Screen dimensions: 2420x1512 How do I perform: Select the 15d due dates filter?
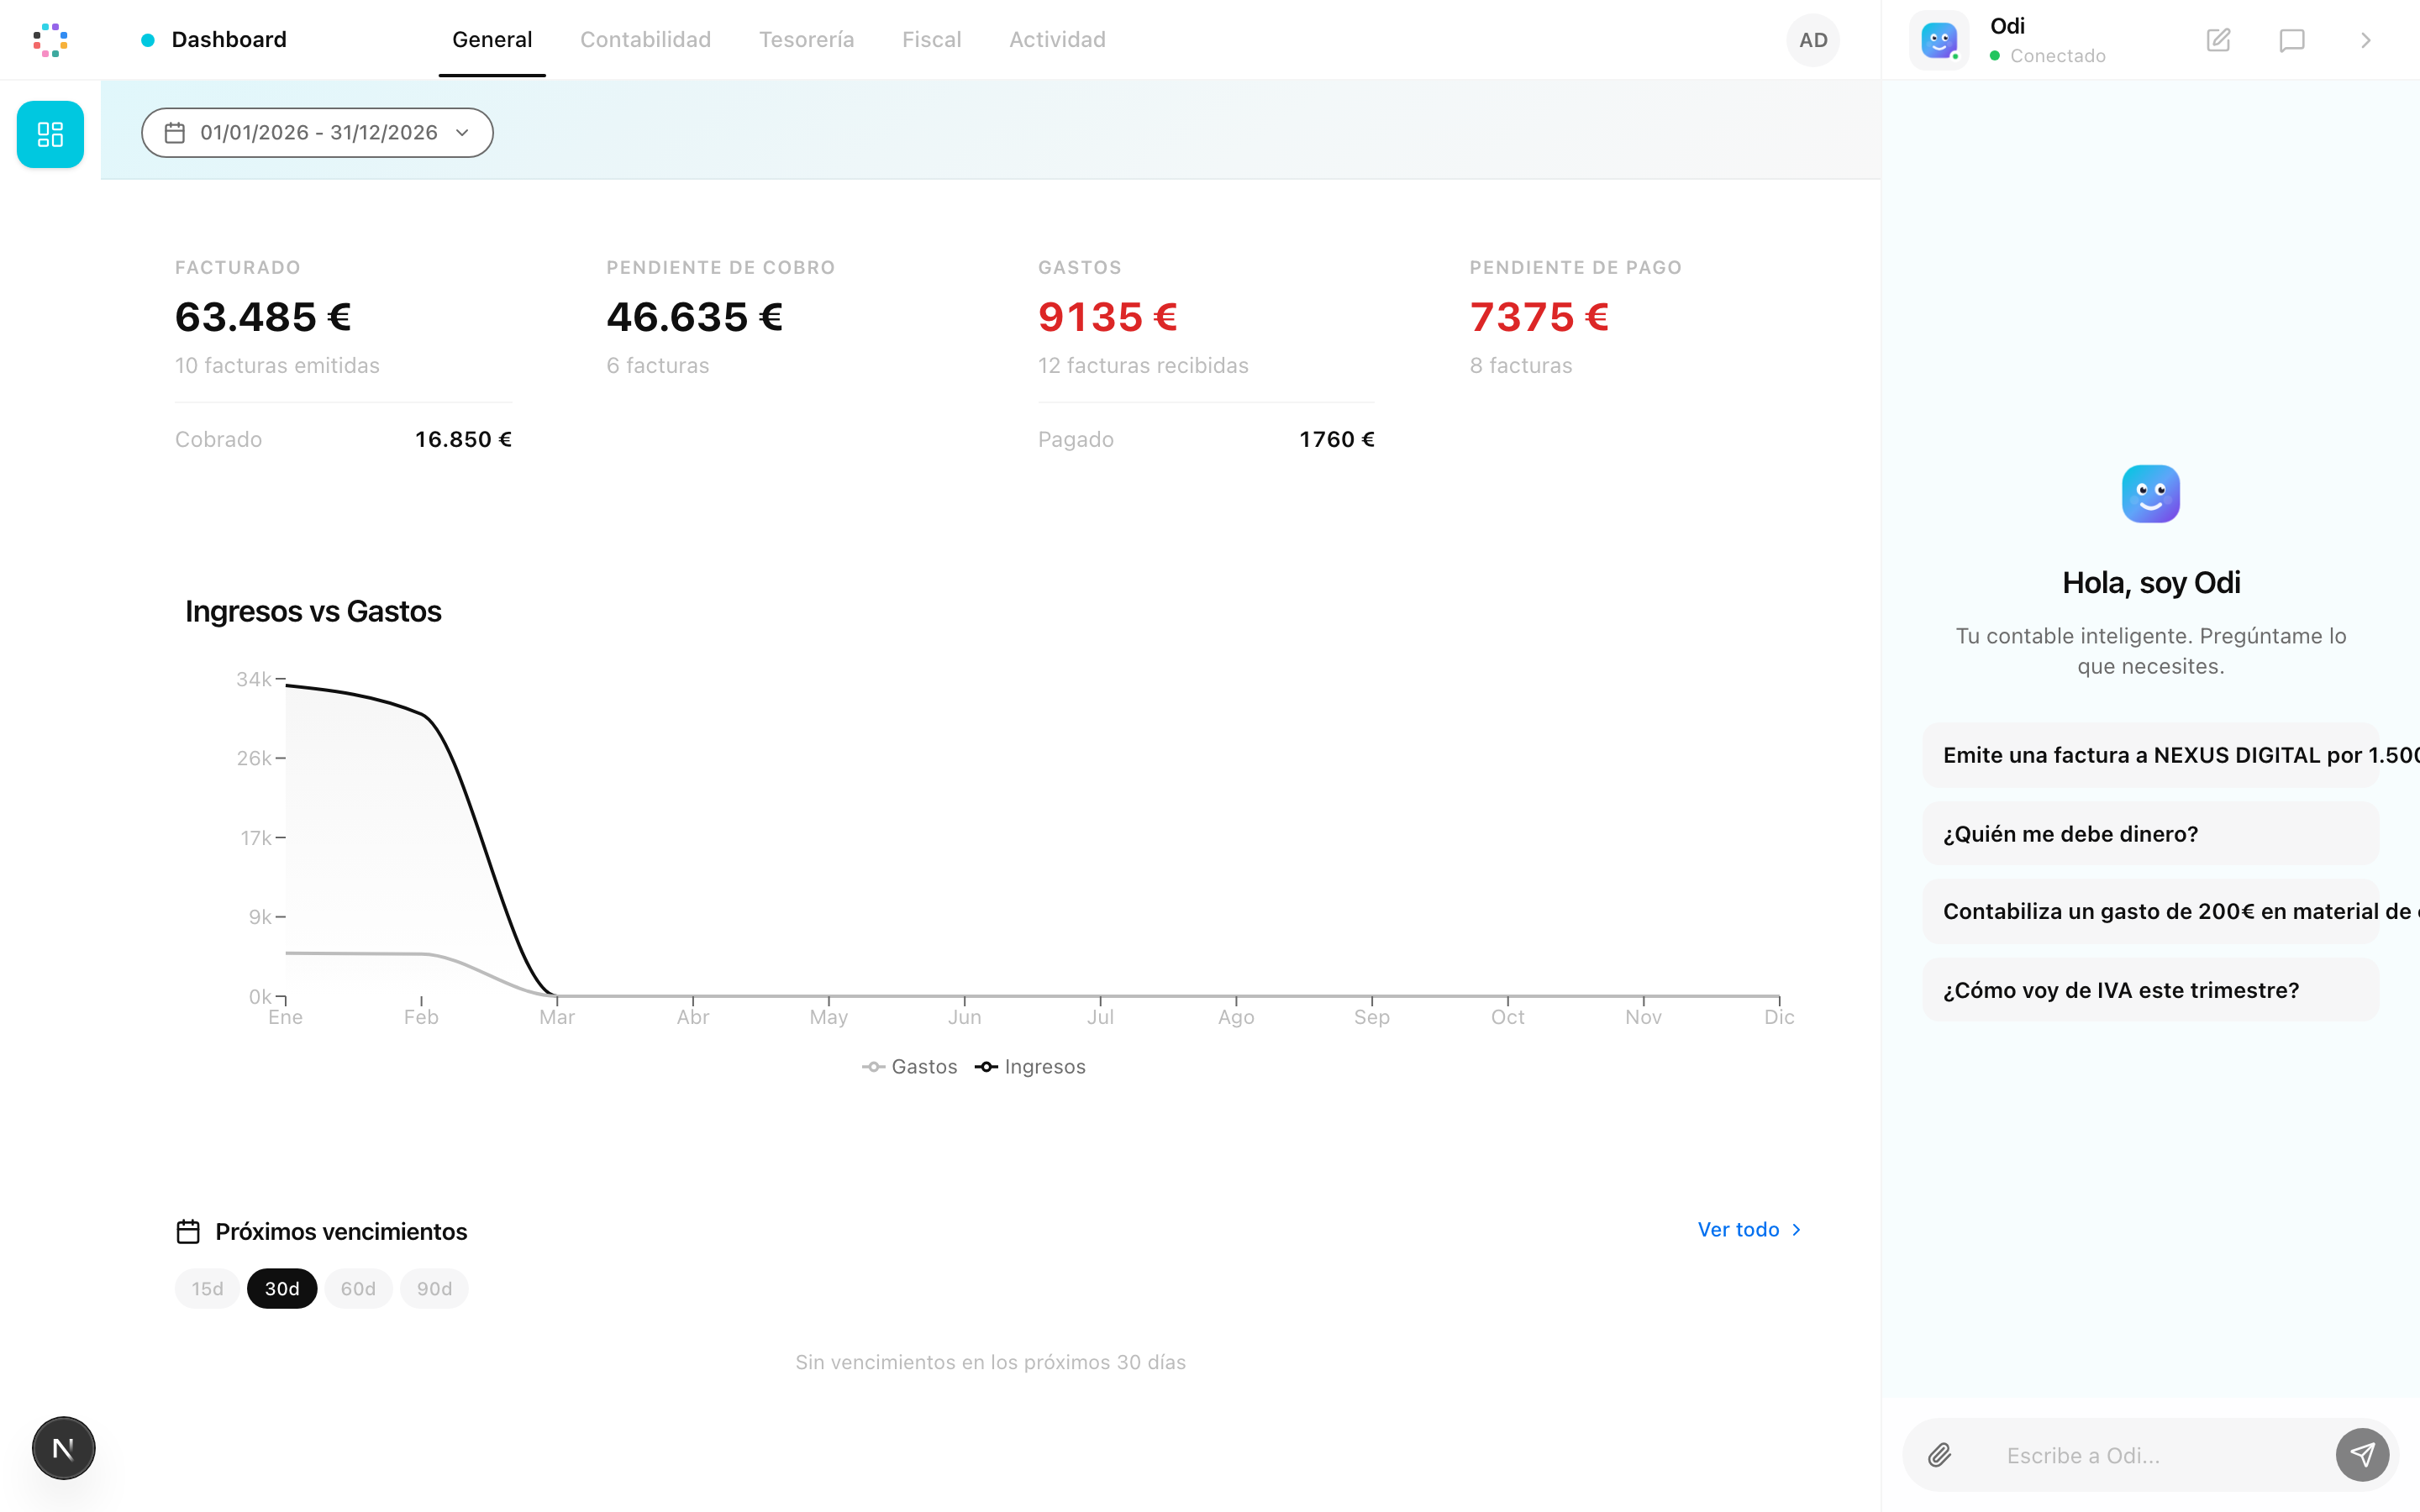click(207, 1288)
